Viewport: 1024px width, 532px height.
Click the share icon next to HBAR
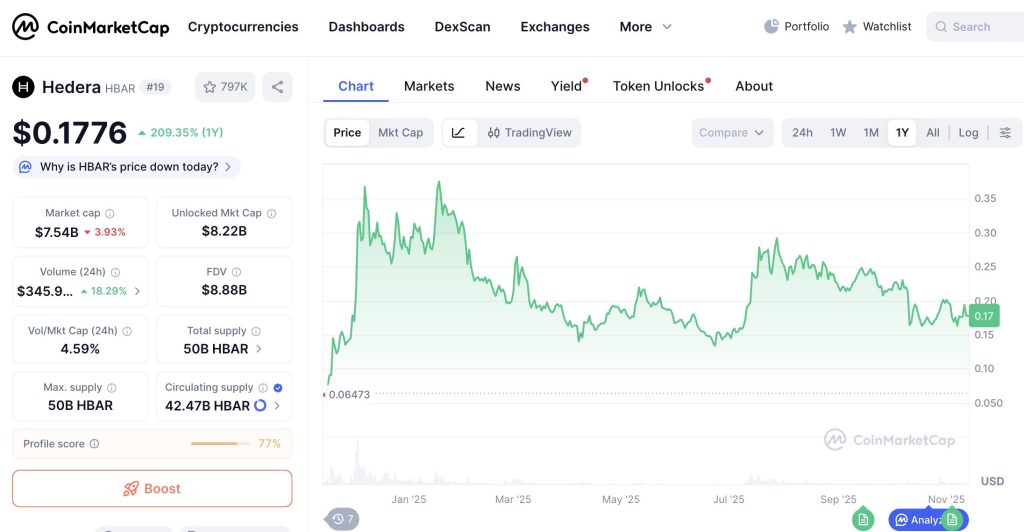(277, 87)
